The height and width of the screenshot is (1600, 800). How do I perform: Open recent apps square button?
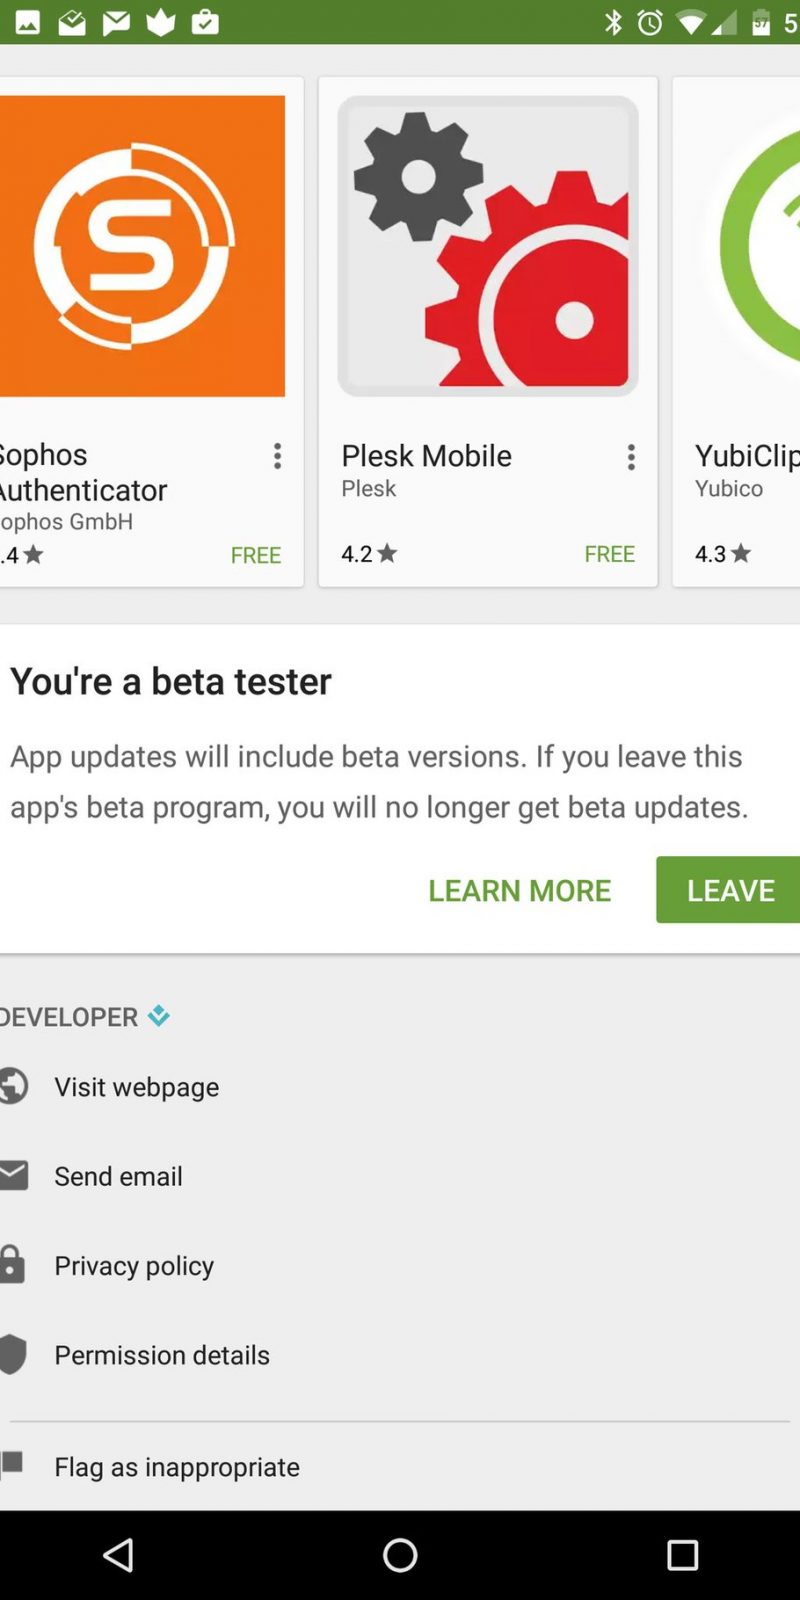(x=682, y=1555)
